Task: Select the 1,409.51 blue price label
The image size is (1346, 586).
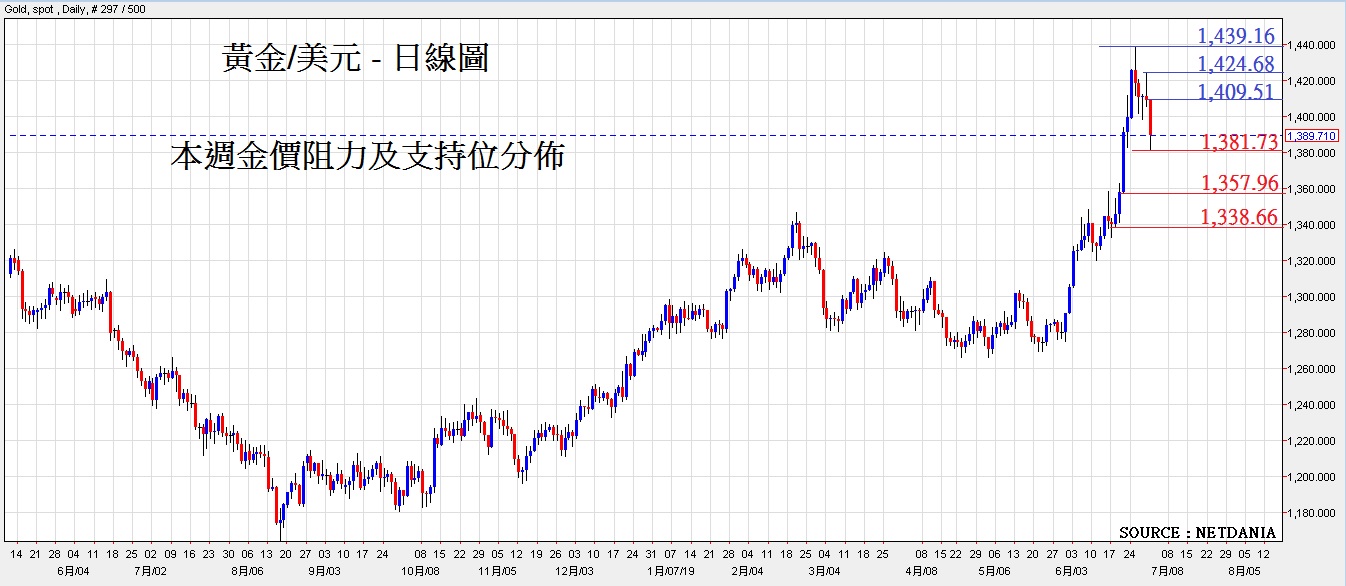Action: pos(1236,92)
